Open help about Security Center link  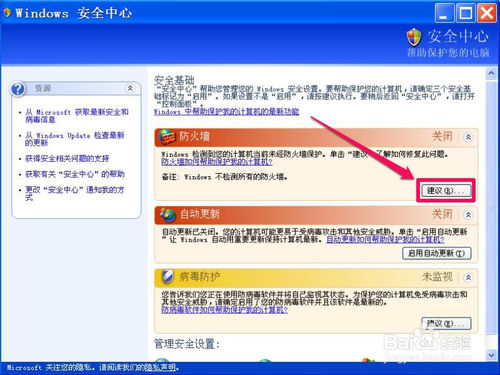75,174
